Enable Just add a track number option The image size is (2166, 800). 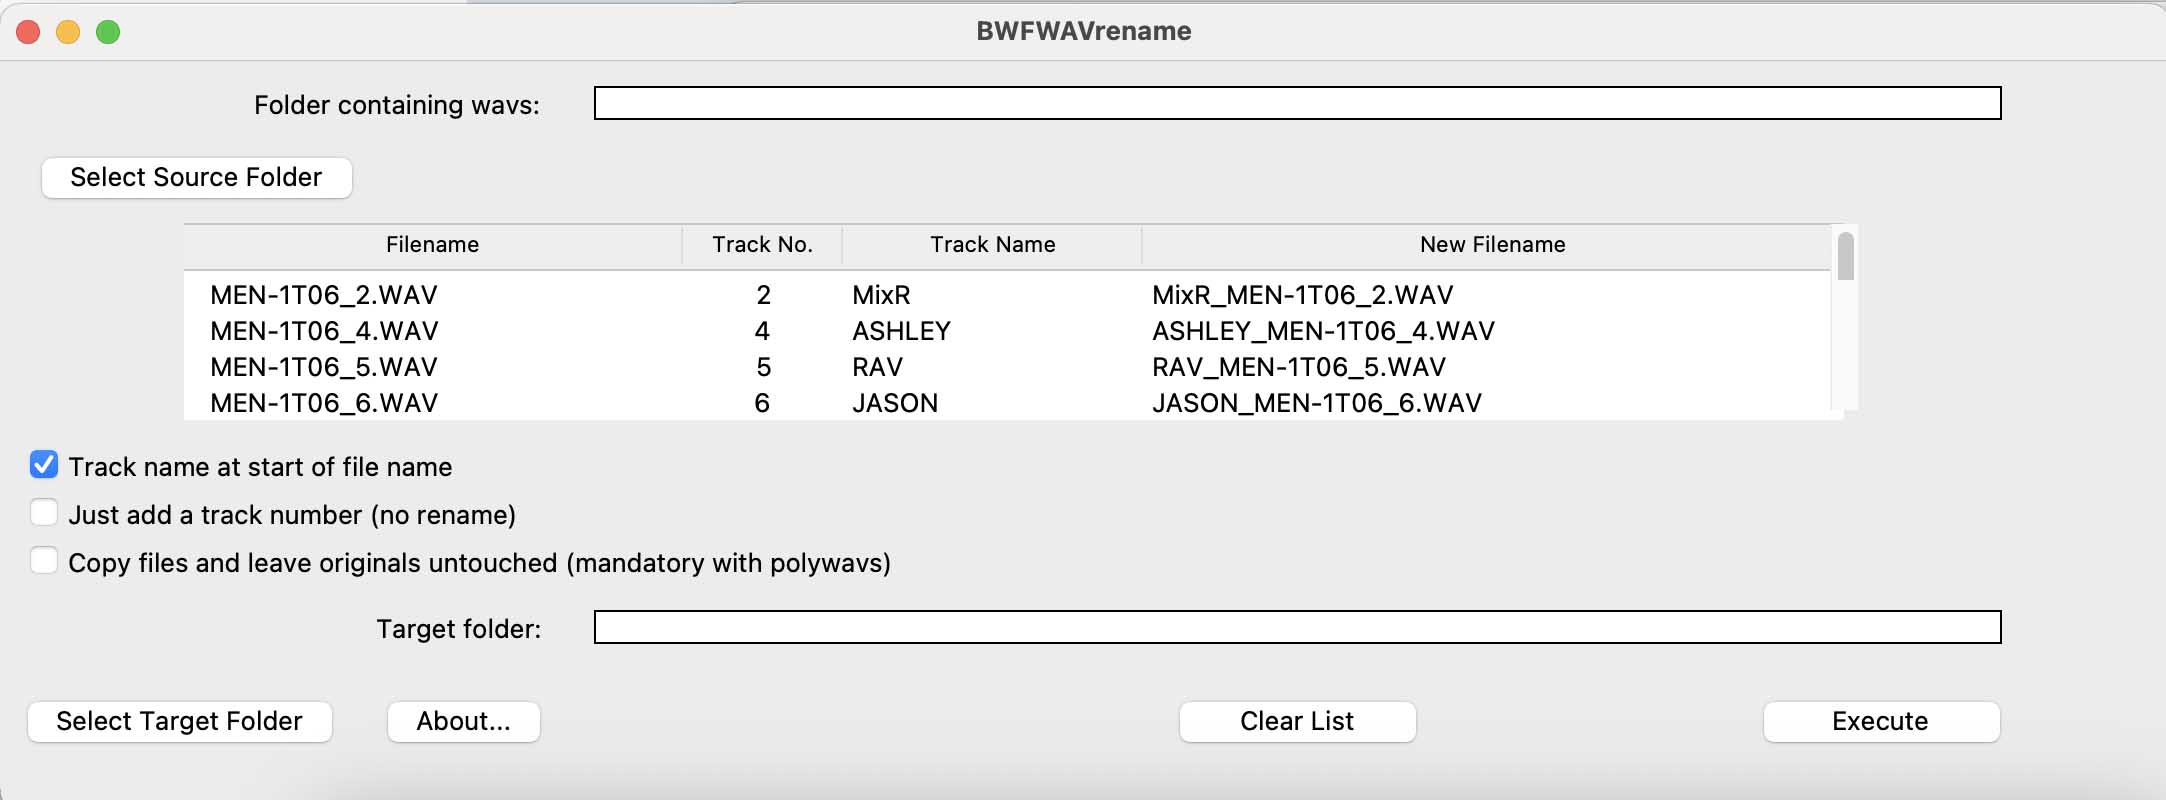pos(44,513)
